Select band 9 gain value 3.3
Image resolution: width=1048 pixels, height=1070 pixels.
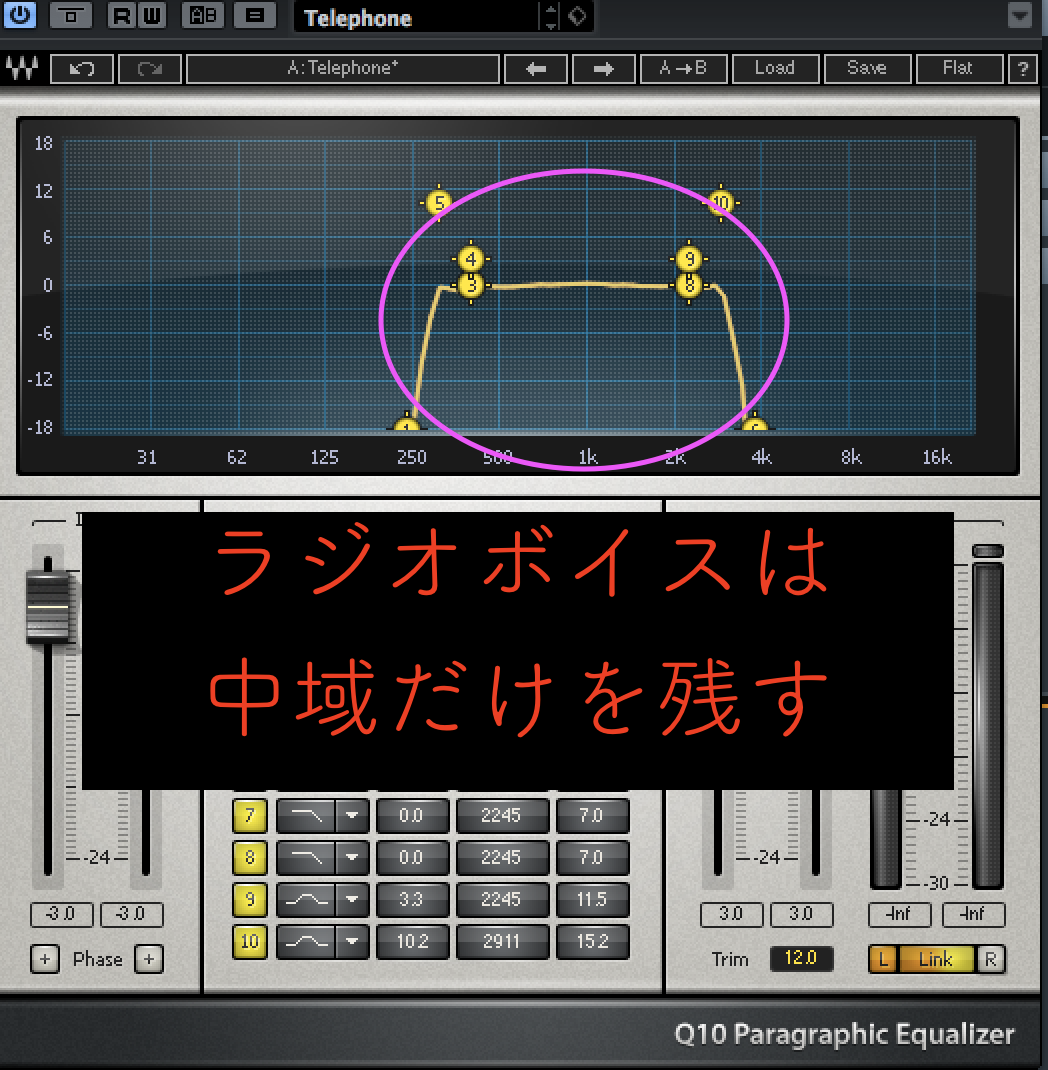pos(412,899)
